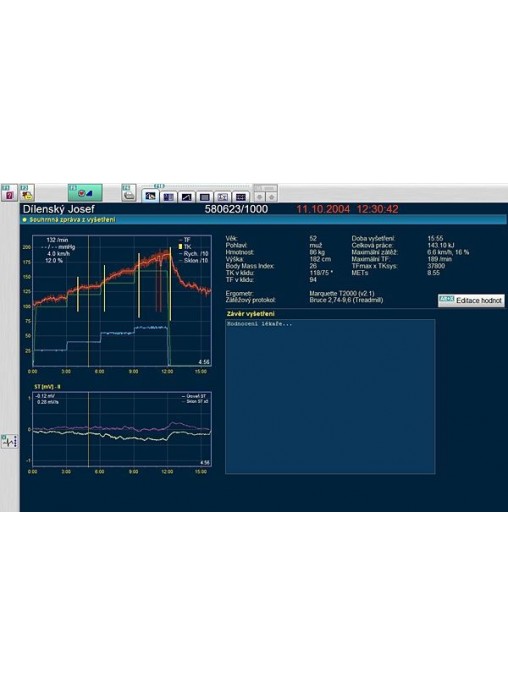Image resolution: width=508 pixels, height=696 pixels.
Task: Click the ECG waveform icon in left sidebar
Action: coord(9,441)
